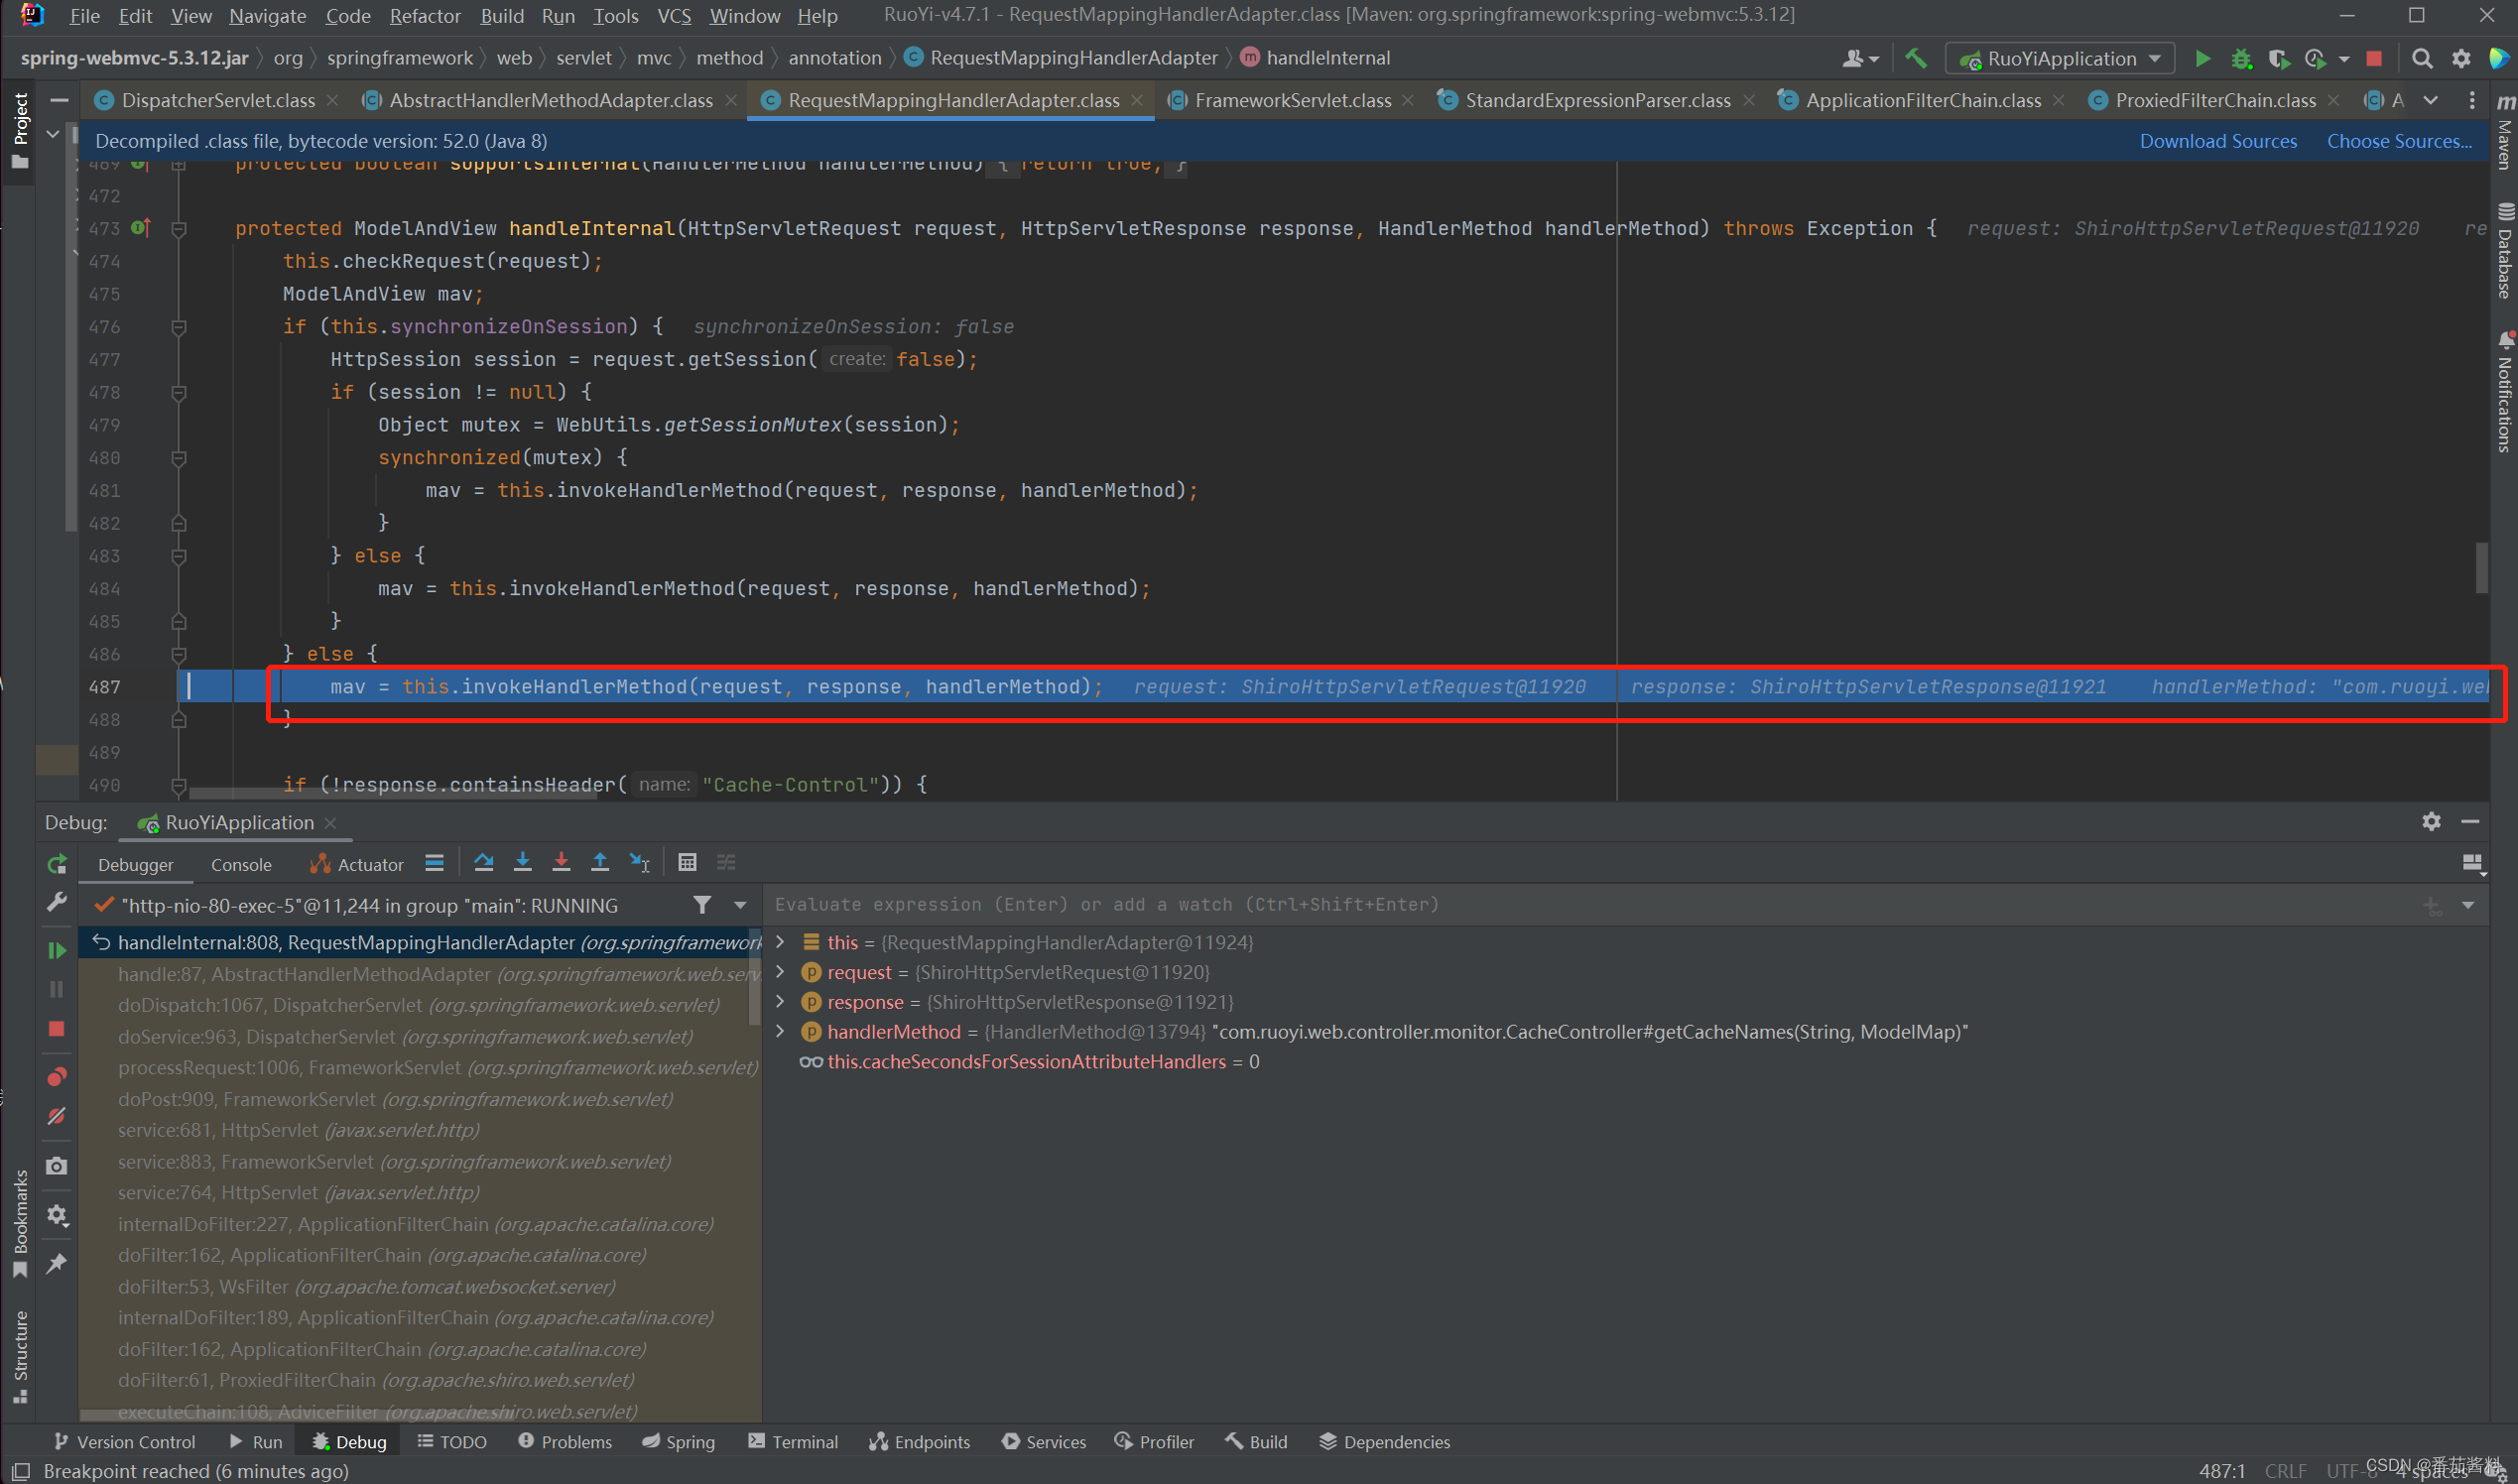
Task: Click override gutter icon at line 473
Action: 141,228
